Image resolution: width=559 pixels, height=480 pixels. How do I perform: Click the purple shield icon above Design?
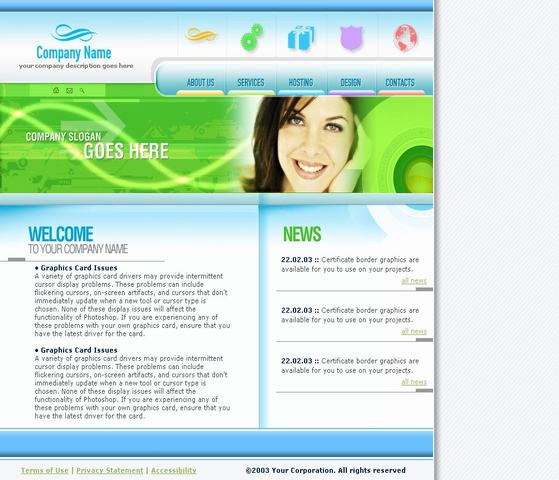coord(351,37)
